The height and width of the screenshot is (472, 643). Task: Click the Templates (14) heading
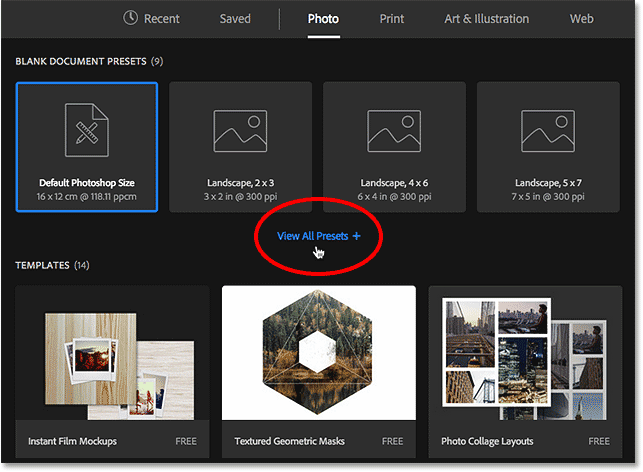click(52, 265)
